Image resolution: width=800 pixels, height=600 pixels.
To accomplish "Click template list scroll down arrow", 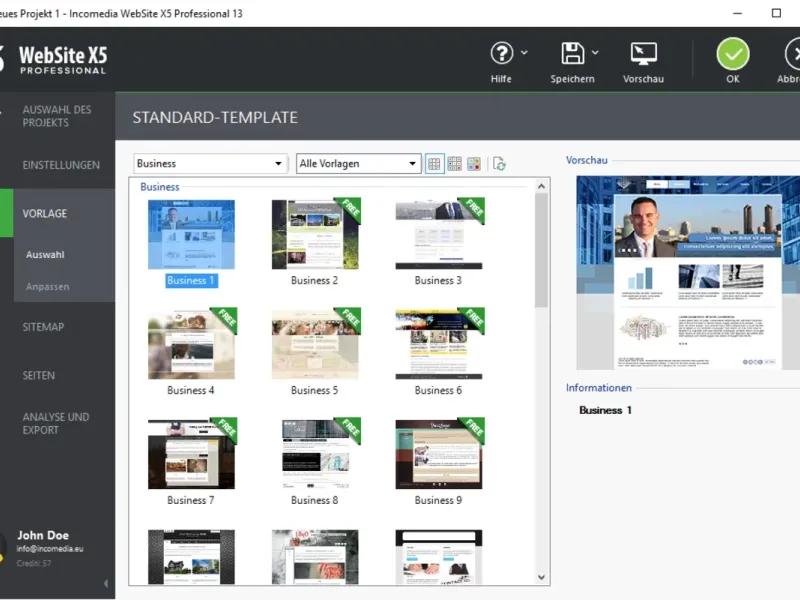I will [541, 578].
